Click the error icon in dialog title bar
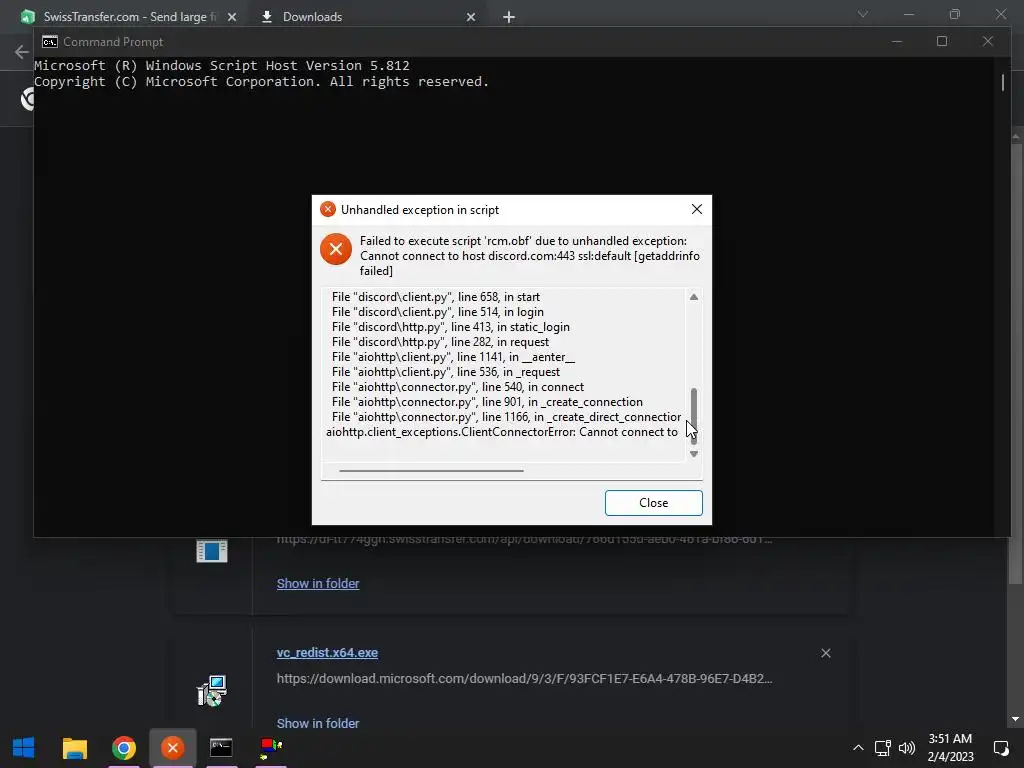 coord(328,209)
